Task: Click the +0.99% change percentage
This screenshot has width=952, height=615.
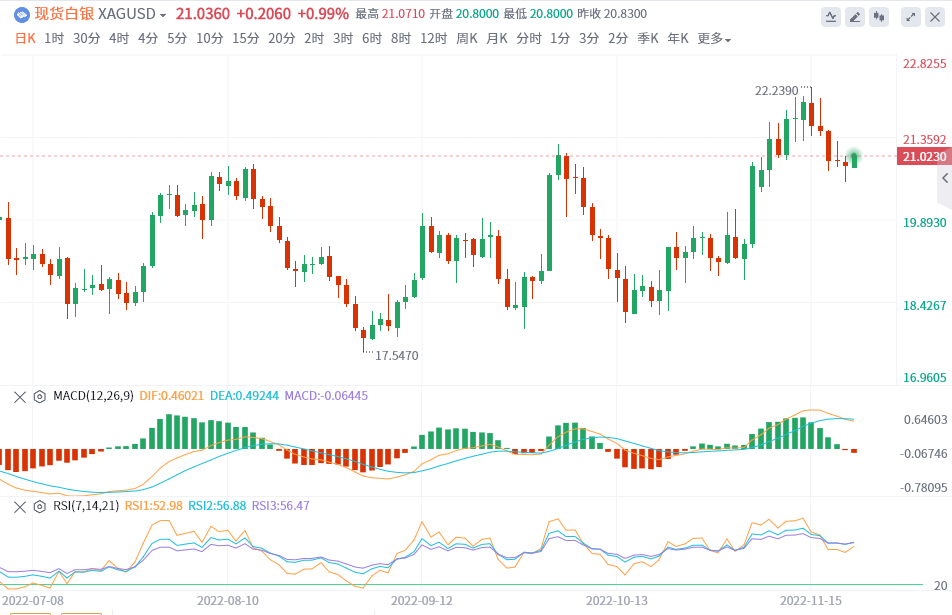Action: click(x=323, y=14)
